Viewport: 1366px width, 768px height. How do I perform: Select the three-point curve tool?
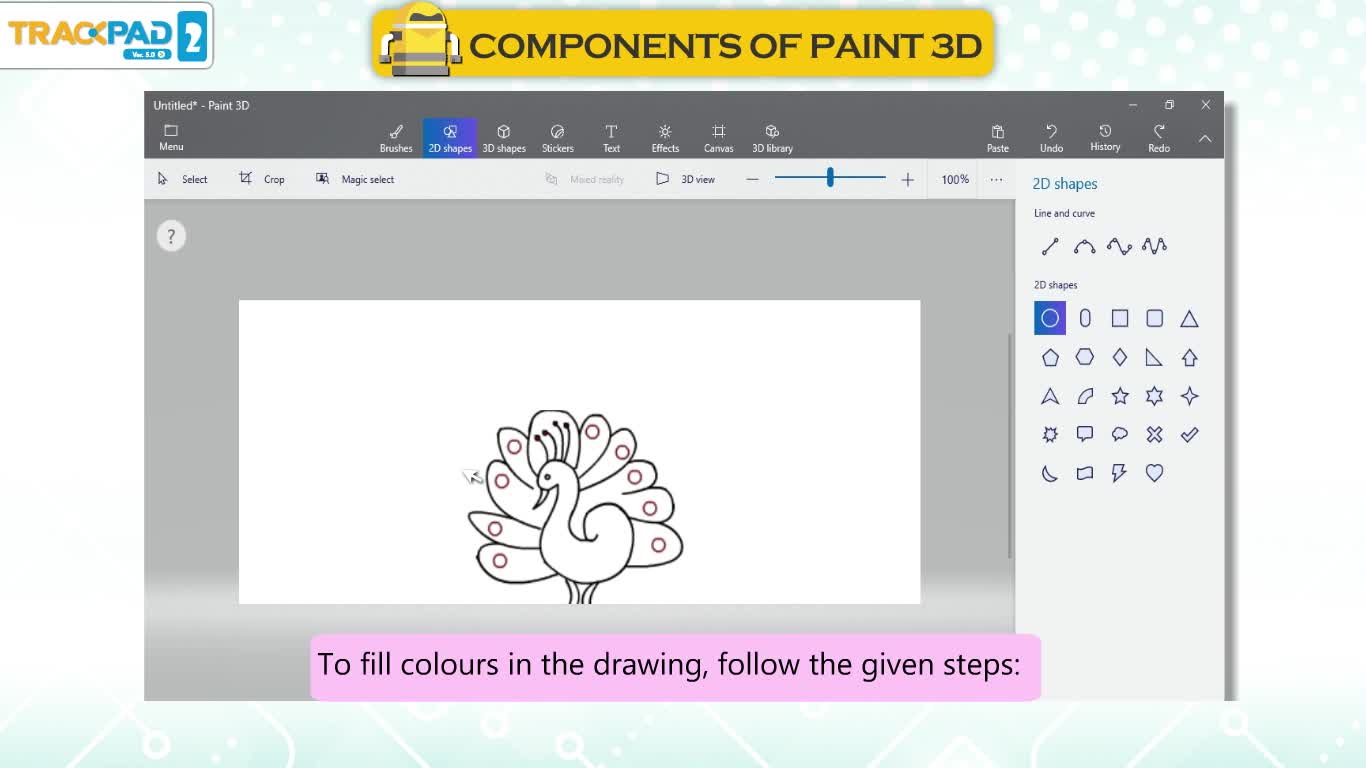(x=1119, y=246)
